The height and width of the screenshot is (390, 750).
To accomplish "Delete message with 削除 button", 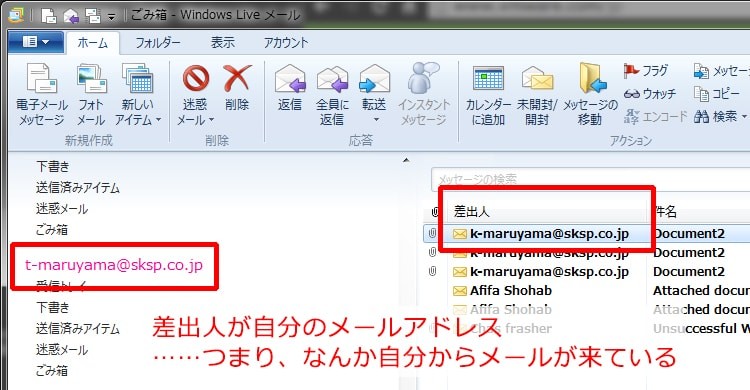I will [237, 89].
